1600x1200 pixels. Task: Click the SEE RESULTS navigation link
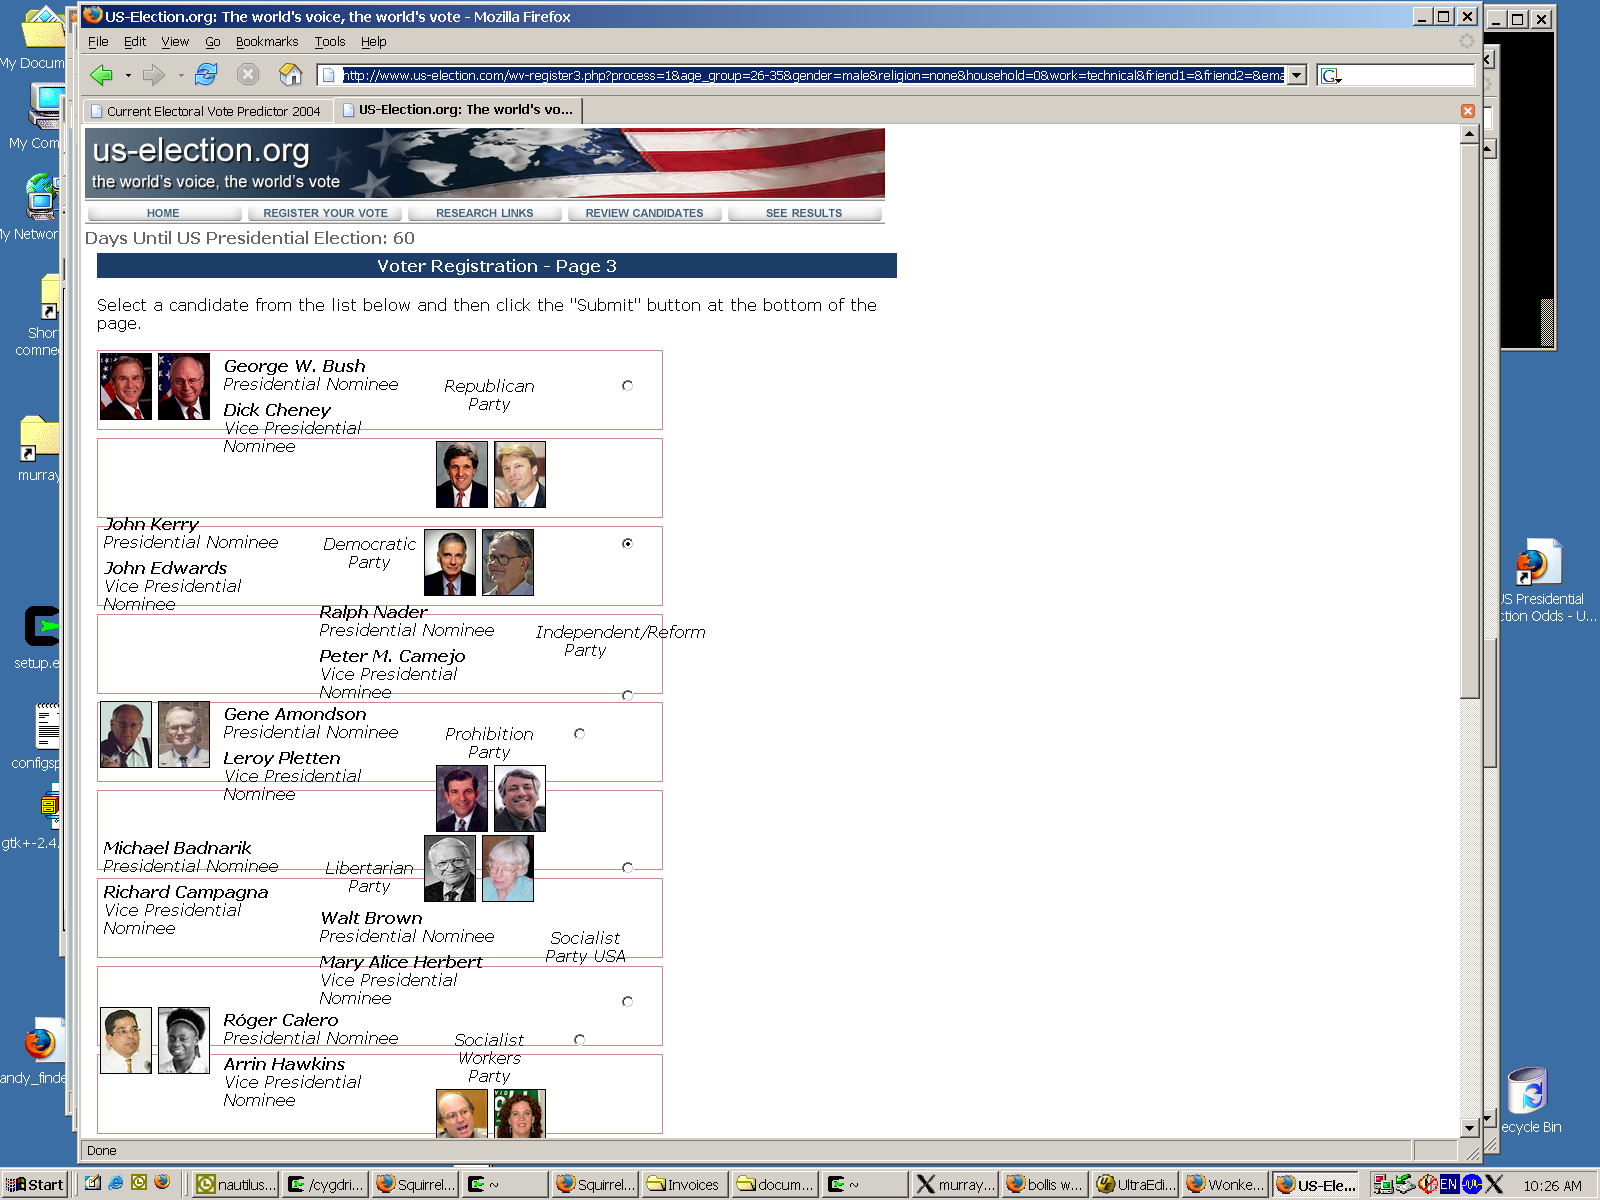click(804, 213)
